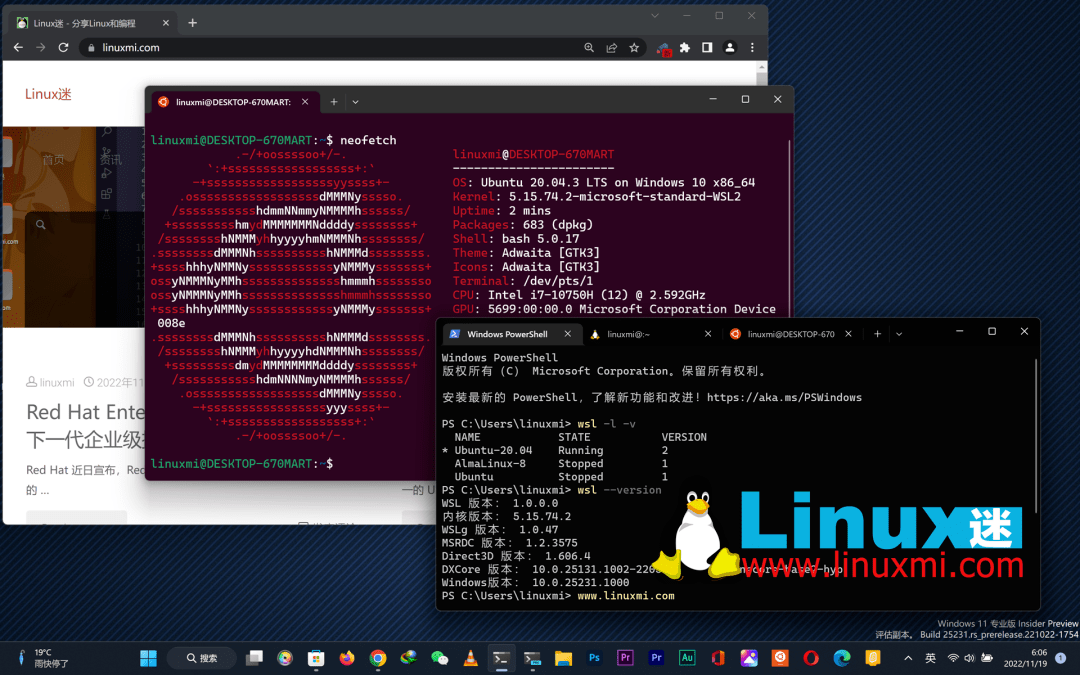Launch Adobe Audition from taskbar
This screenshot has width=1080, height=675.
687,658
